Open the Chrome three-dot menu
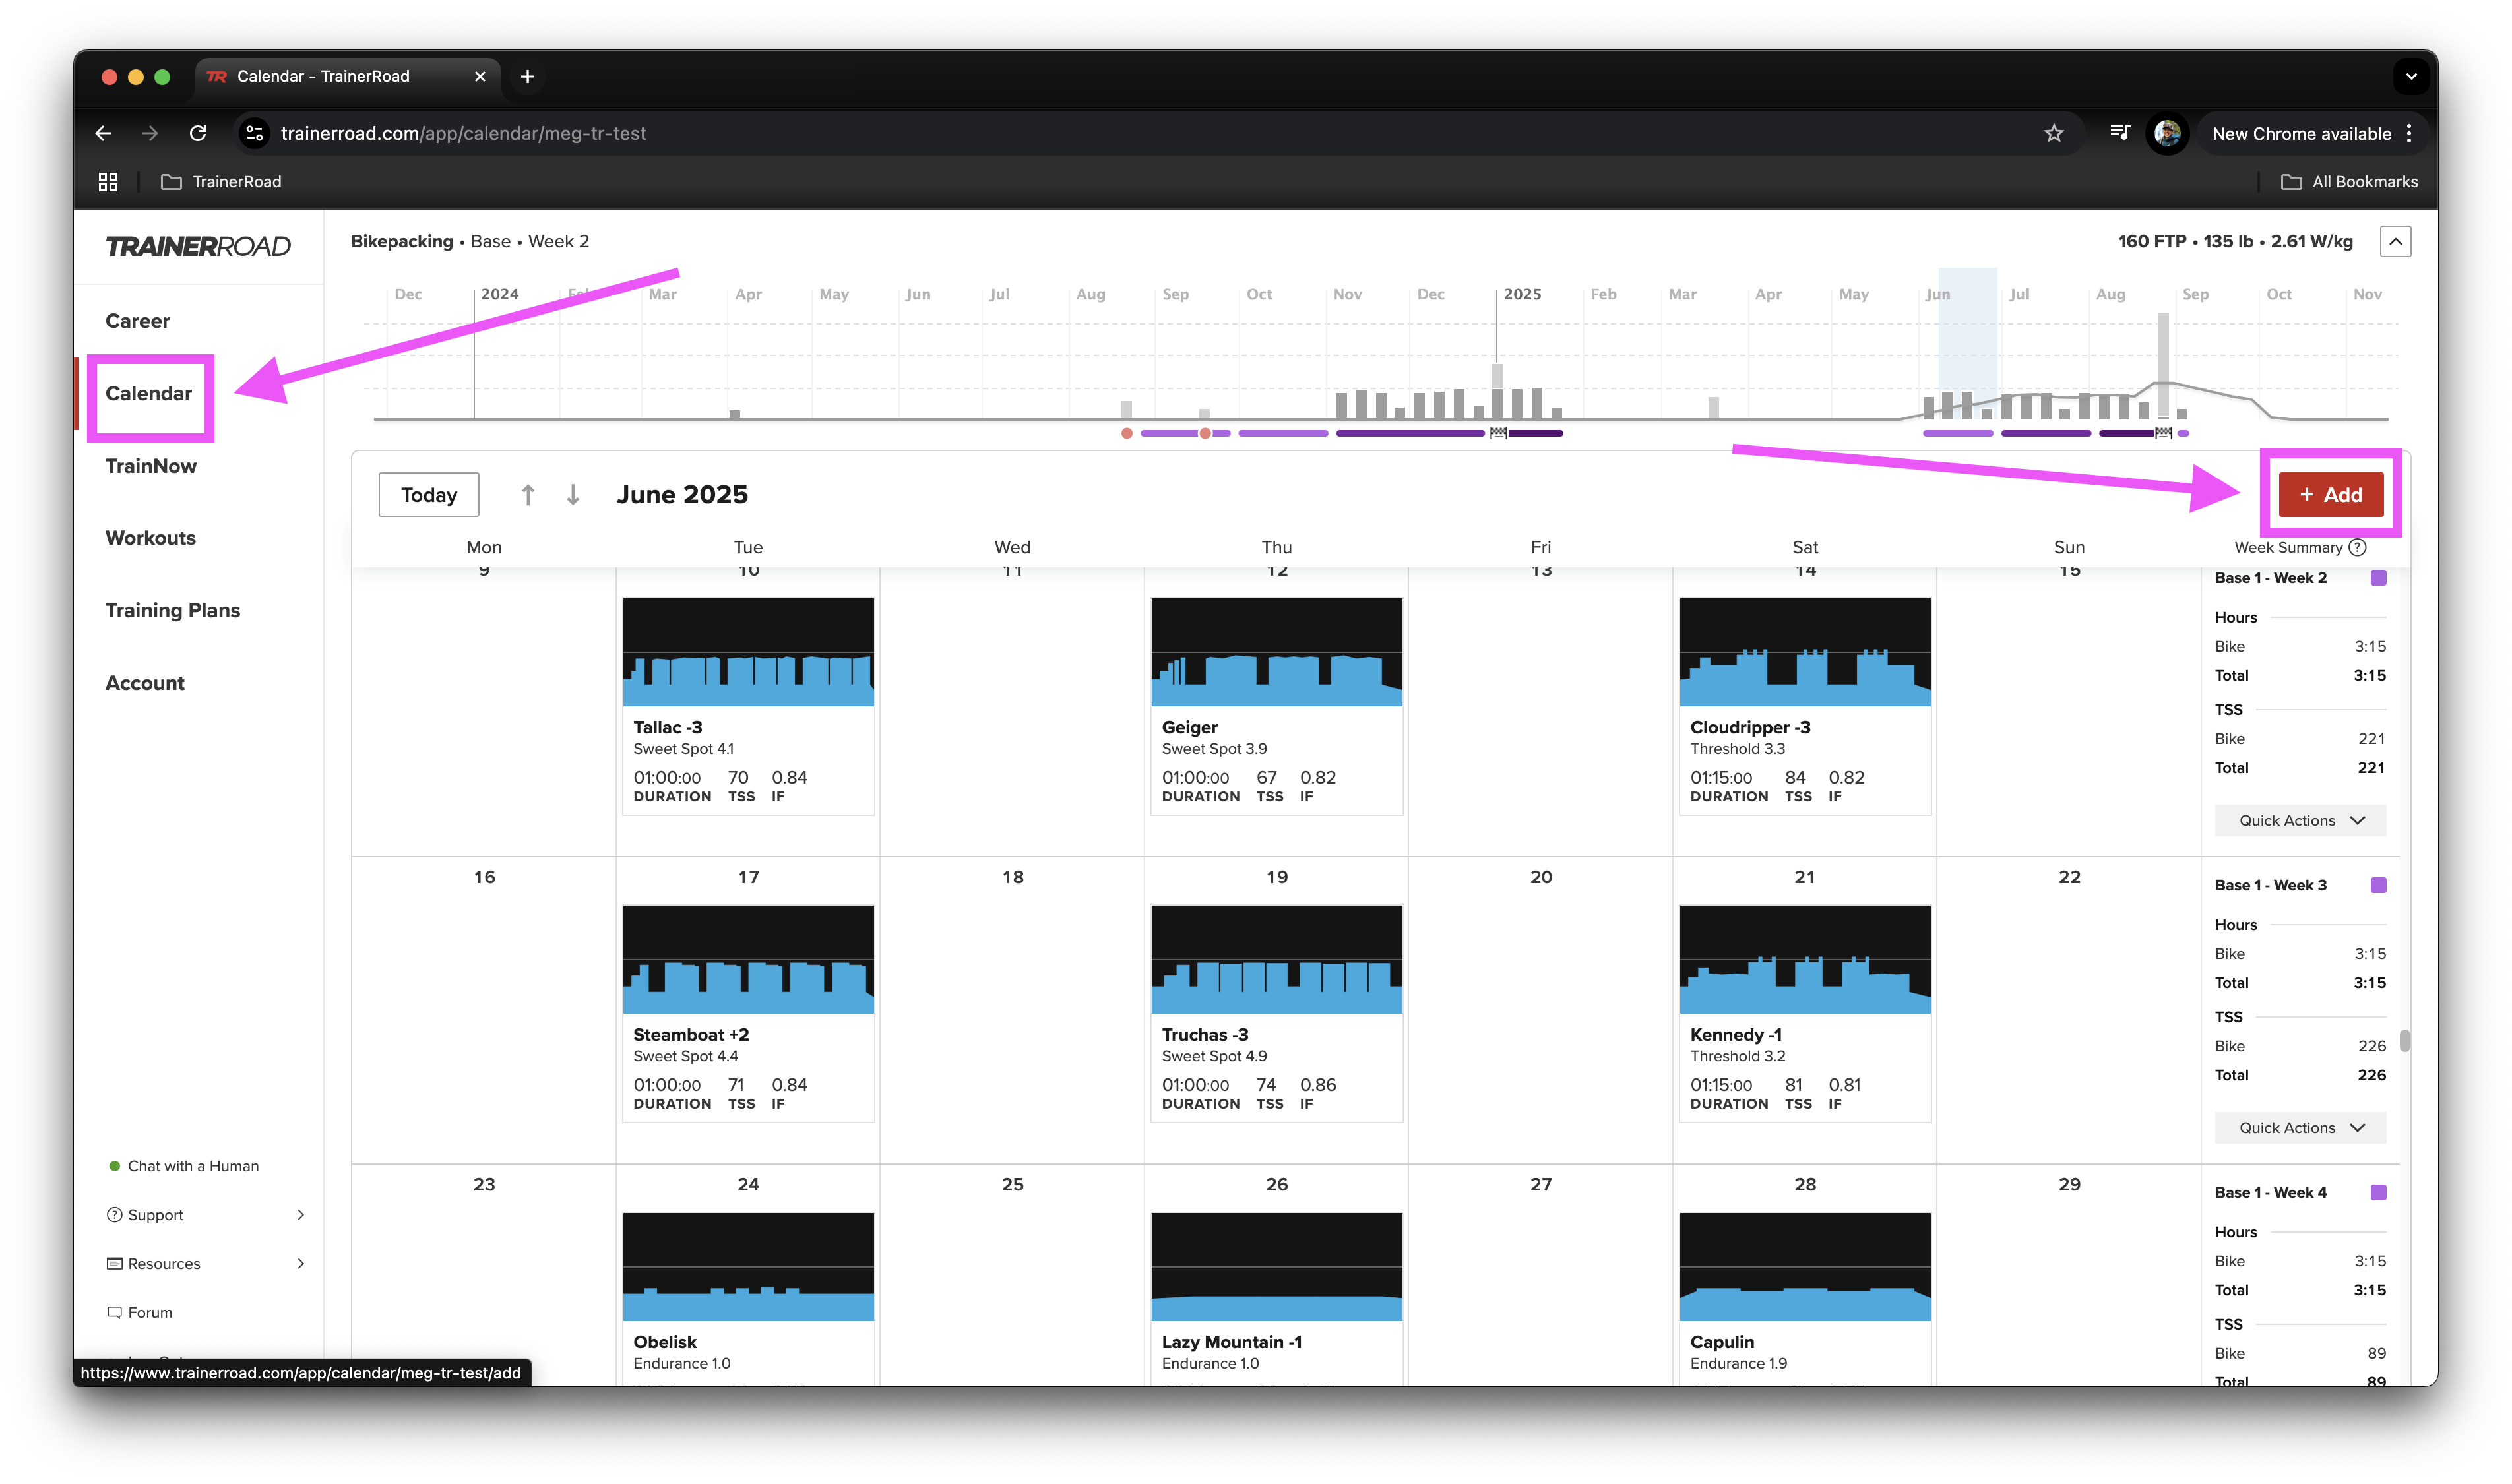 (x=2409, y=133)
